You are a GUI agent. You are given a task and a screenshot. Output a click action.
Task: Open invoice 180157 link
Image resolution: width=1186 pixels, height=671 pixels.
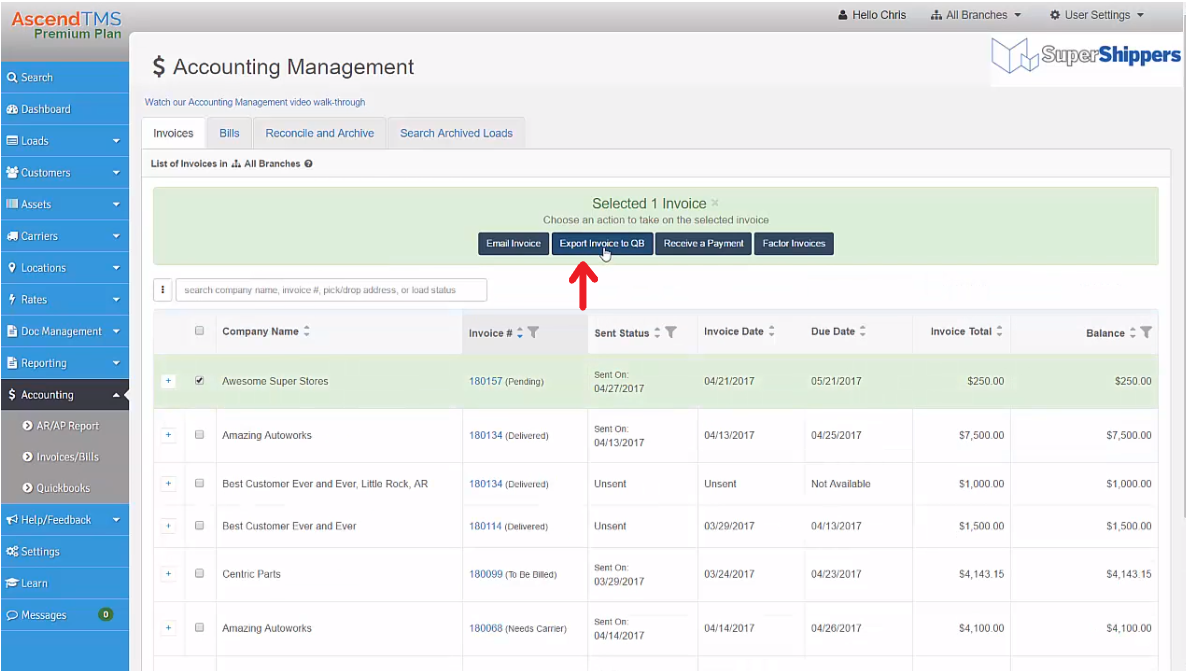(x=486, y=381)
